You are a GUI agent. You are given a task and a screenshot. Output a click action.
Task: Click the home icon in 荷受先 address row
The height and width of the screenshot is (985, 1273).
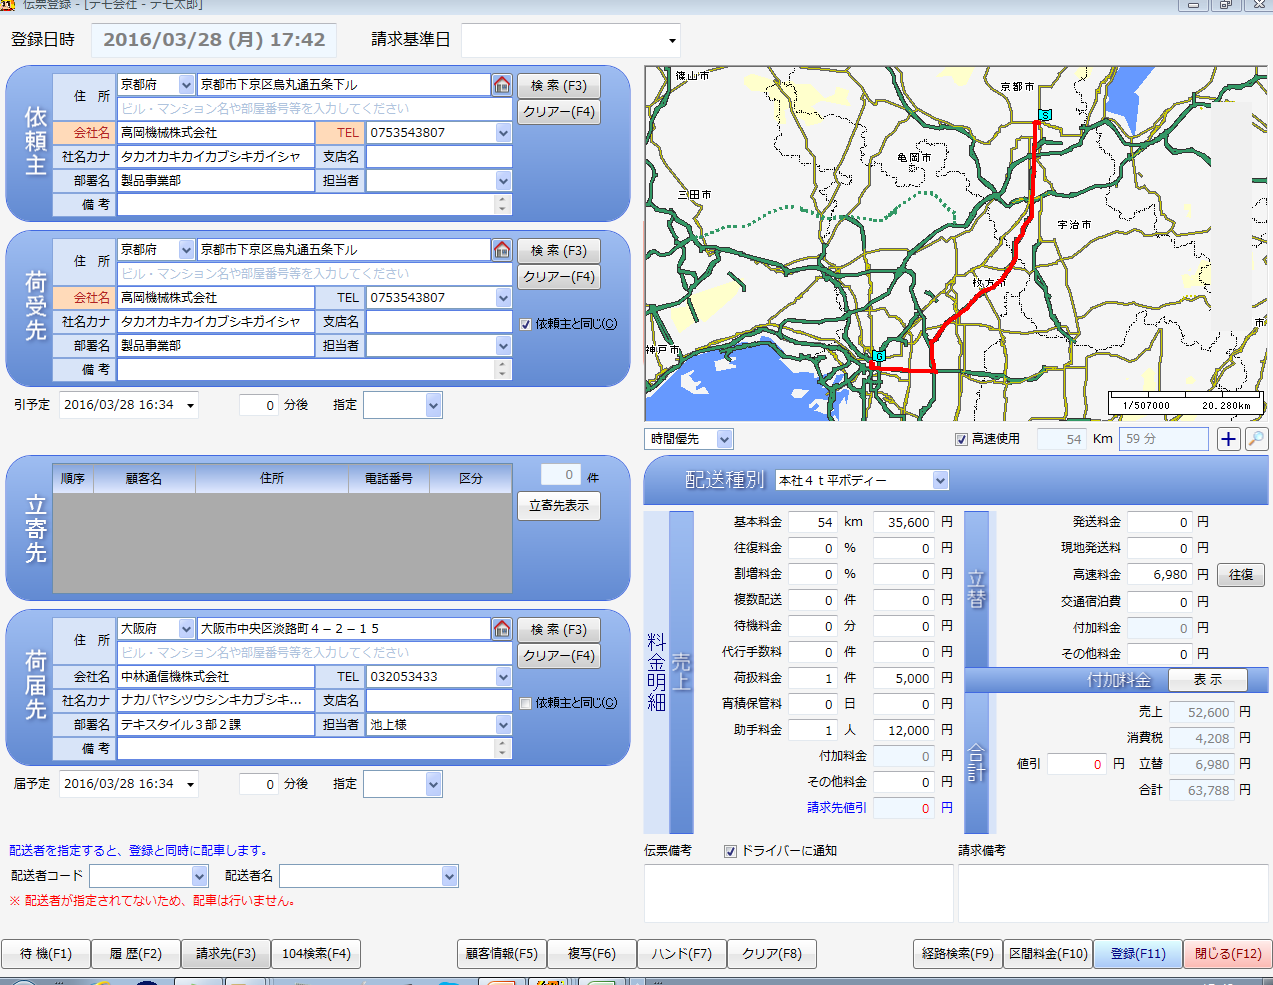point(502,250)
